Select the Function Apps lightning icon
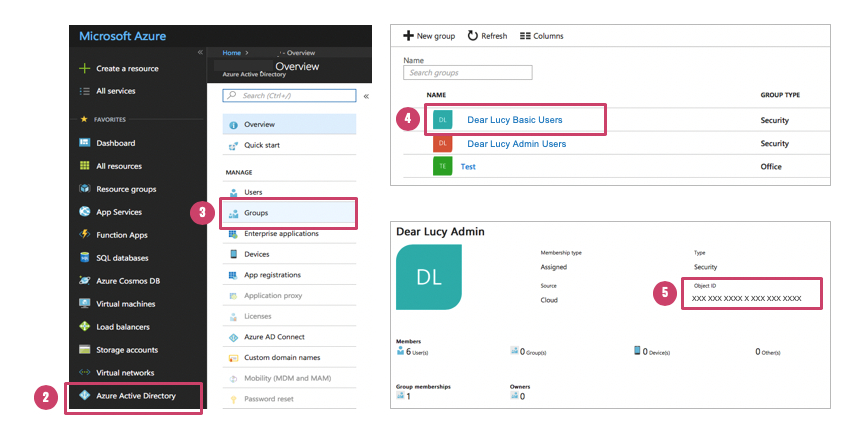 (85, 235)
